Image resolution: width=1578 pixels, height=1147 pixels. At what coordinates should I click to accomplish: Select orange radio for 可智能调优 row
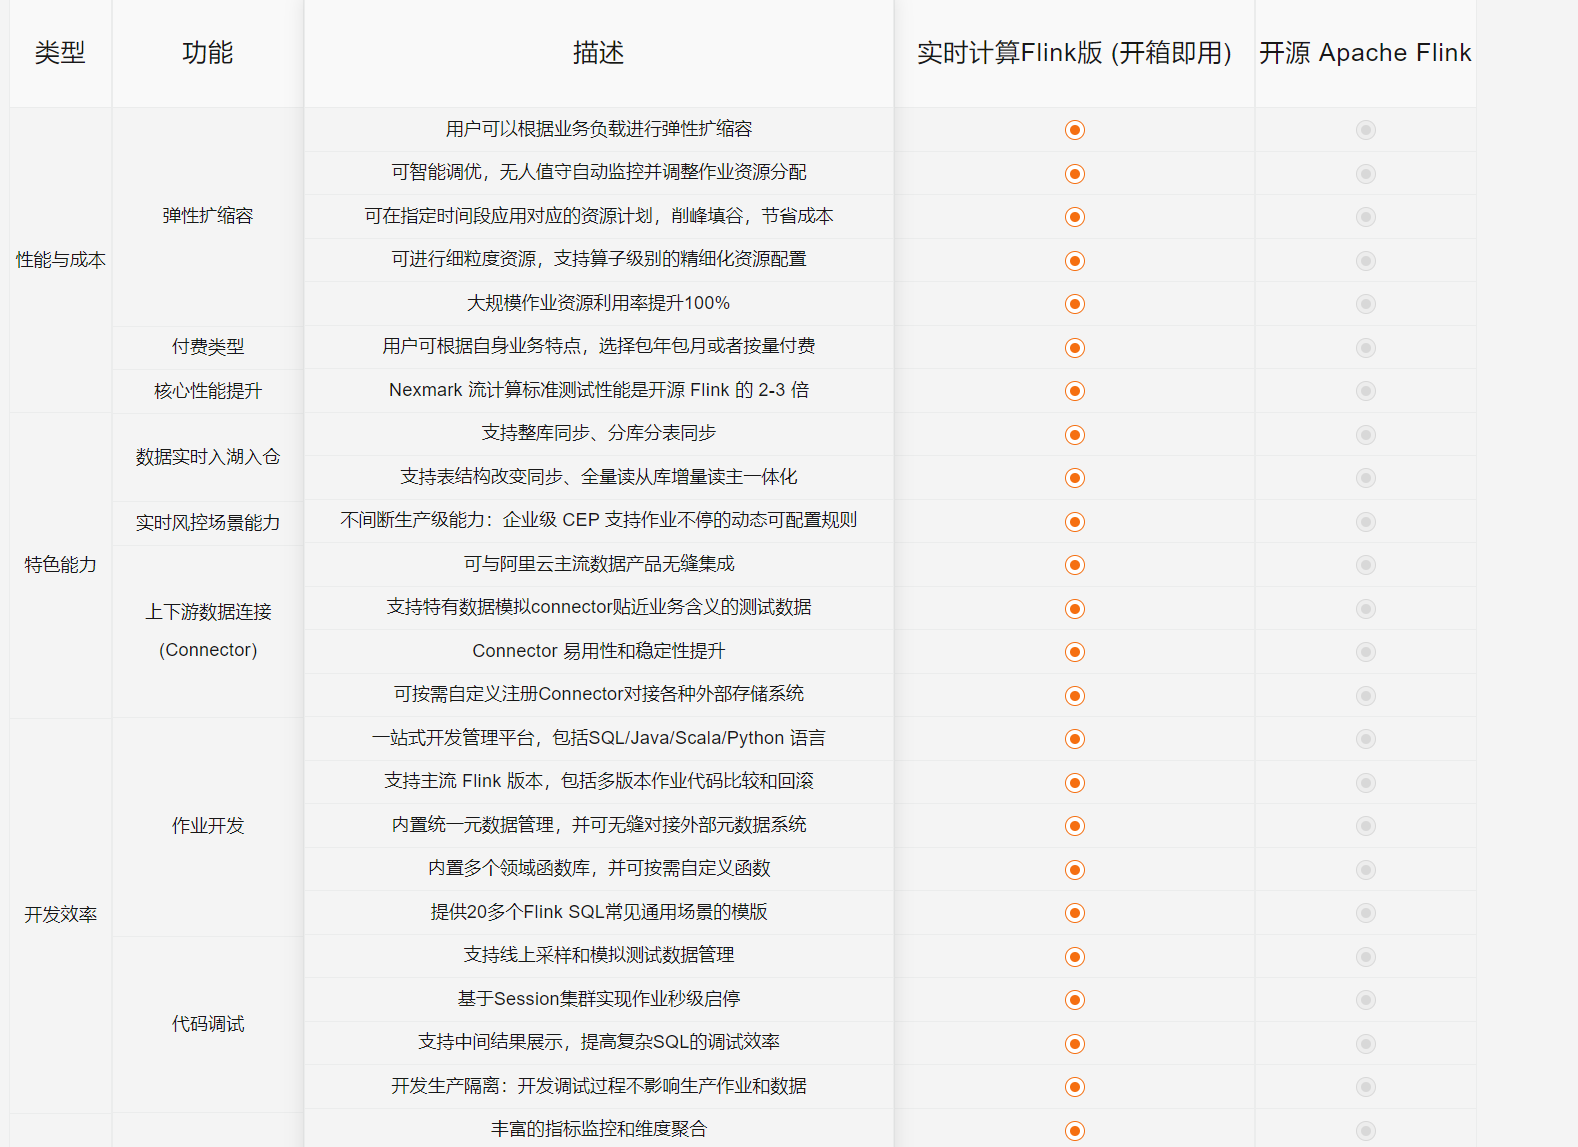tap(1075, 174)
